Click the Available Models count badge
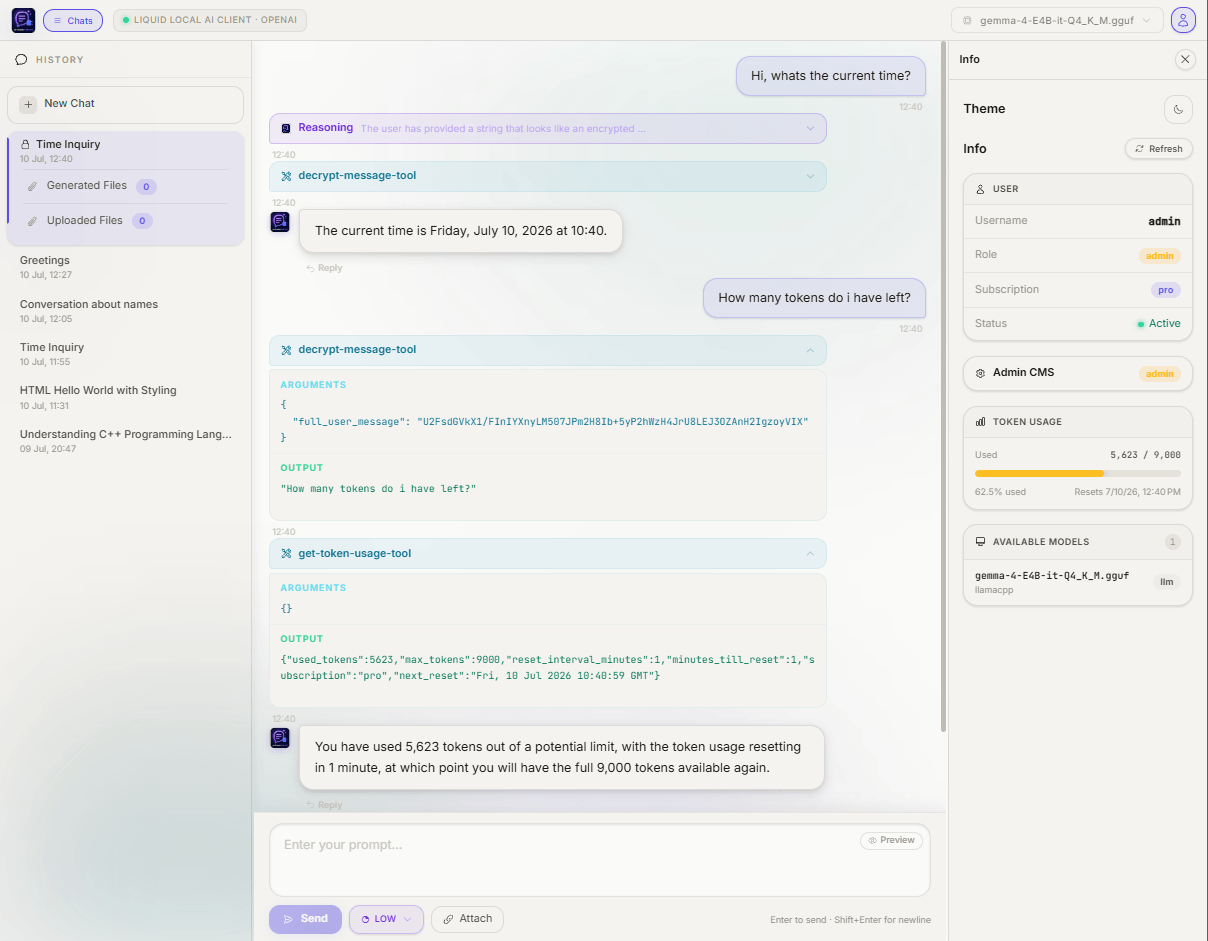Viewport: 1208px width, 941px height. coord(1173,542)
